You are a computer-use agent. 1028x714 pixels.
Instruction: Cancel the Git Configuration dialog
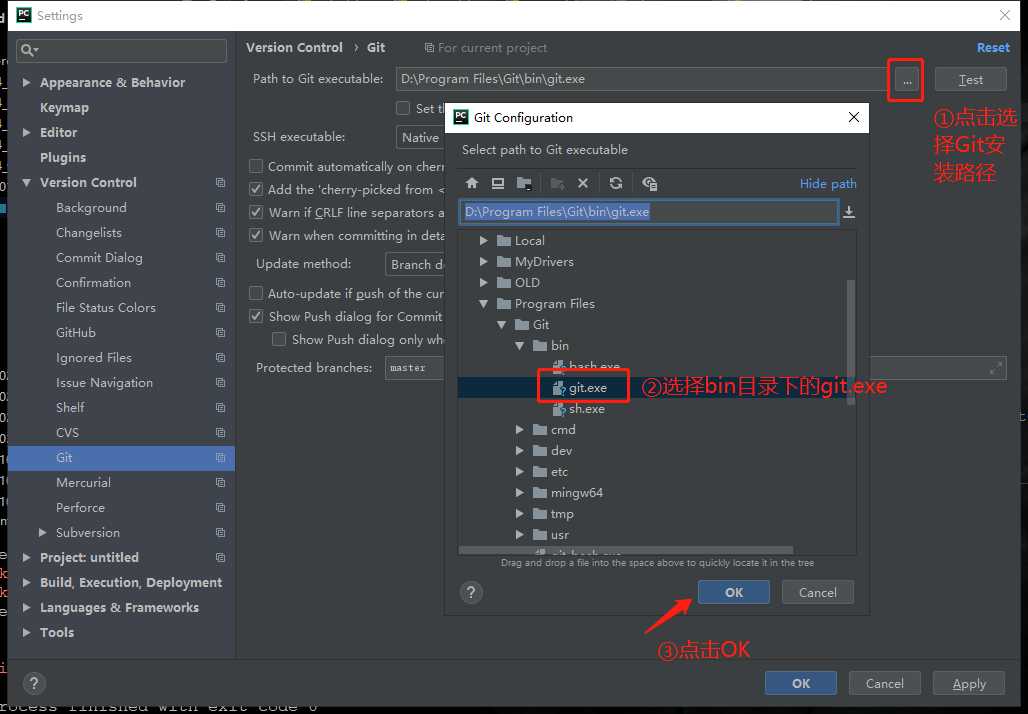click(x=818, y=592)
